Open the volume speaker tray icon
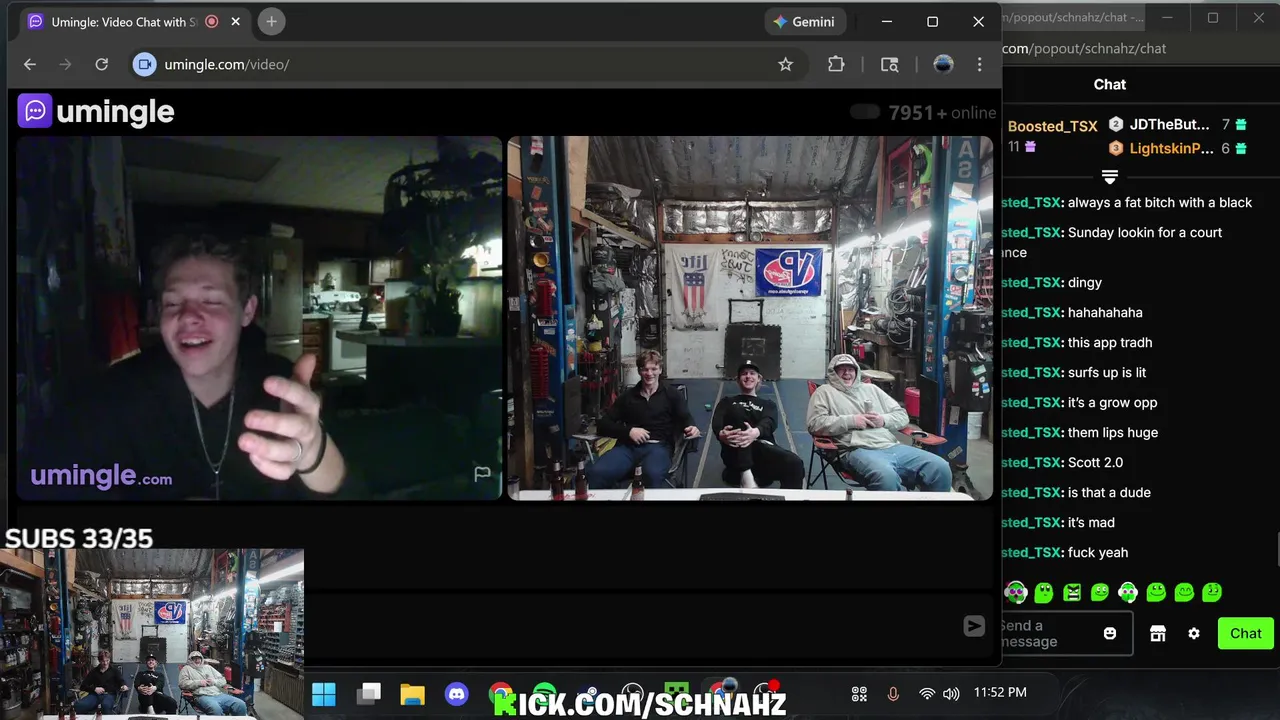 pos(951,693)
